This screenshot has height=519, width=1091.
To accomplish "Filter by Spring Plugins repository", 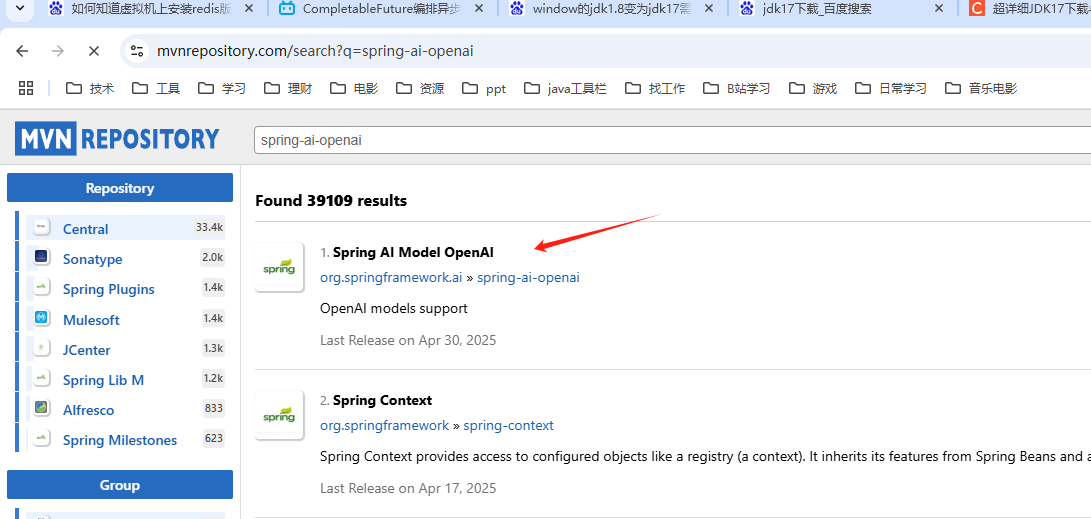I will coord(109,289).
